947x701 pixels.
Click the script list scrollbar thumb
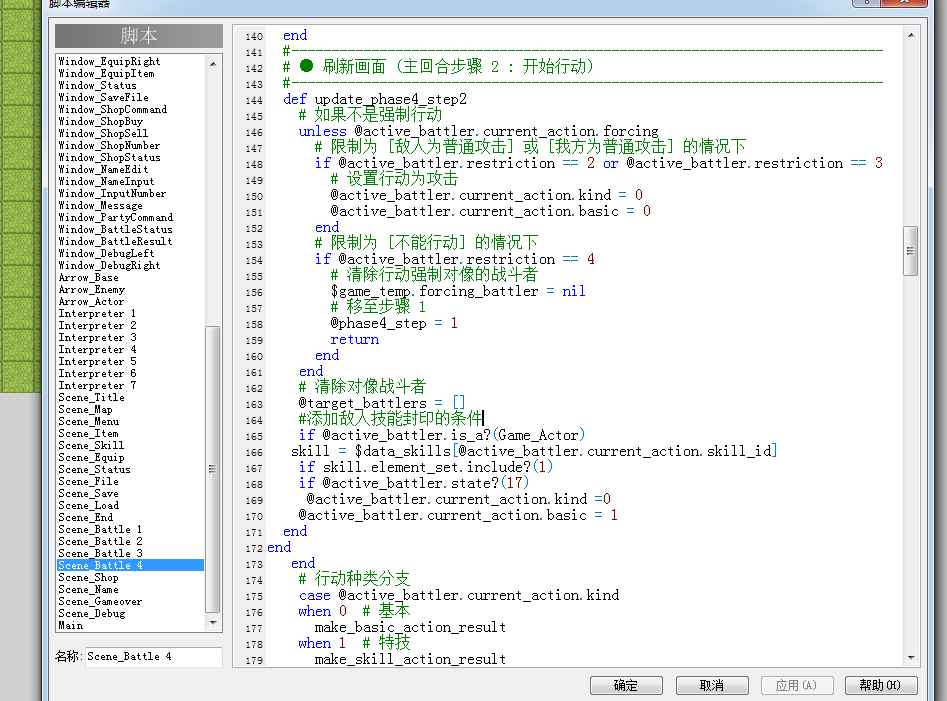(213, 469)
